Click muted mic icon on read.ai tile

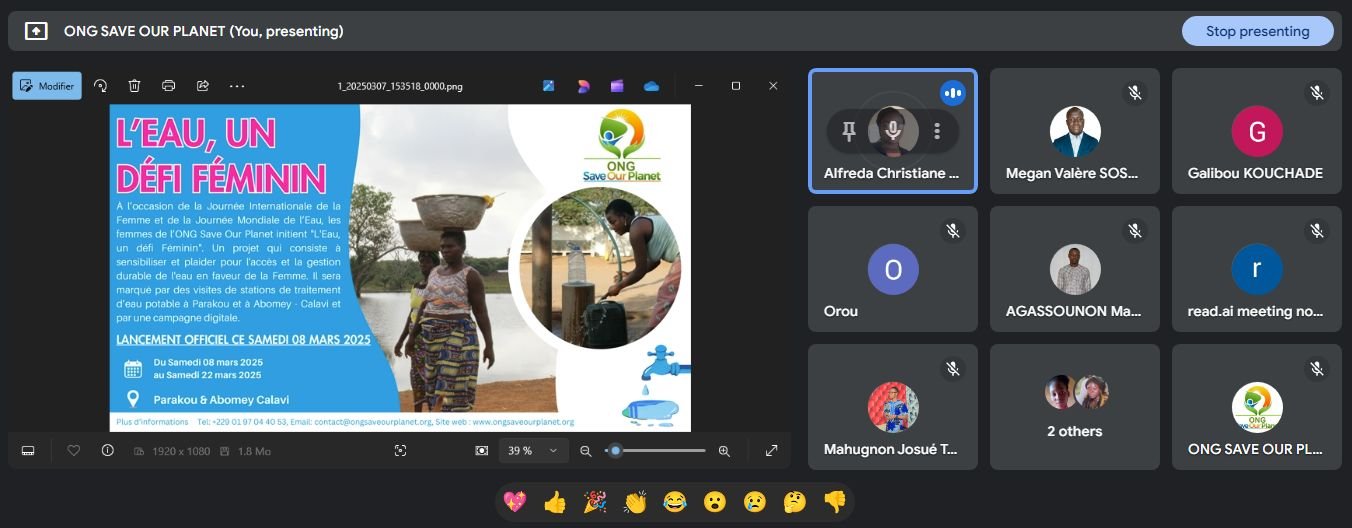point(1317,231)
